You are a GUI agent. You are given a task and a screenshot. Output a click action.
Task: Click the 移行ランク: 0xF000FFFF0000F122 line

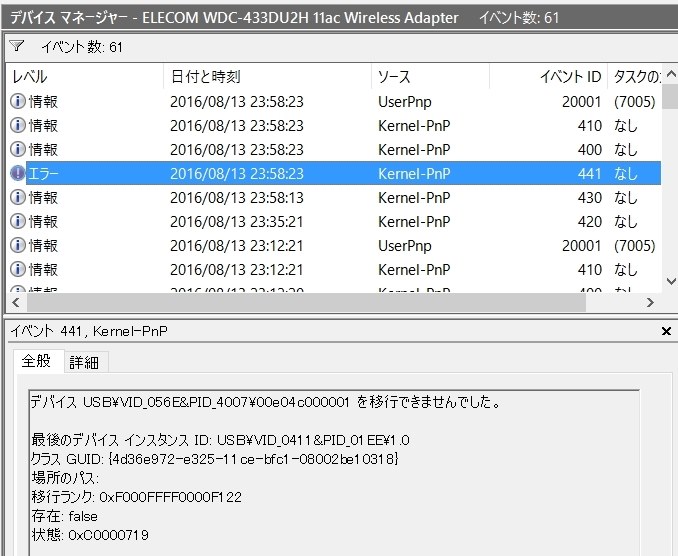pyautogui.click(x=137, y=497)
